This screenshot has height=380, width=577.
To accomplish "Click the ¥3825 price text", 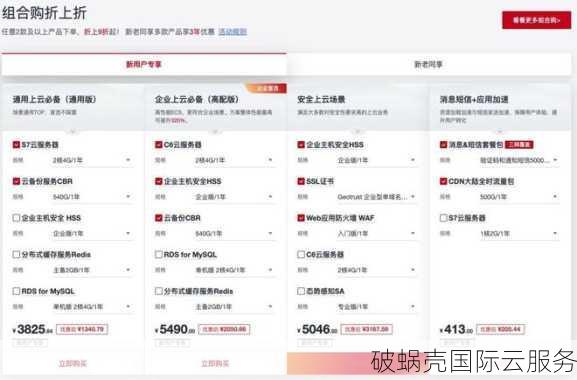I will pos(33,329).
